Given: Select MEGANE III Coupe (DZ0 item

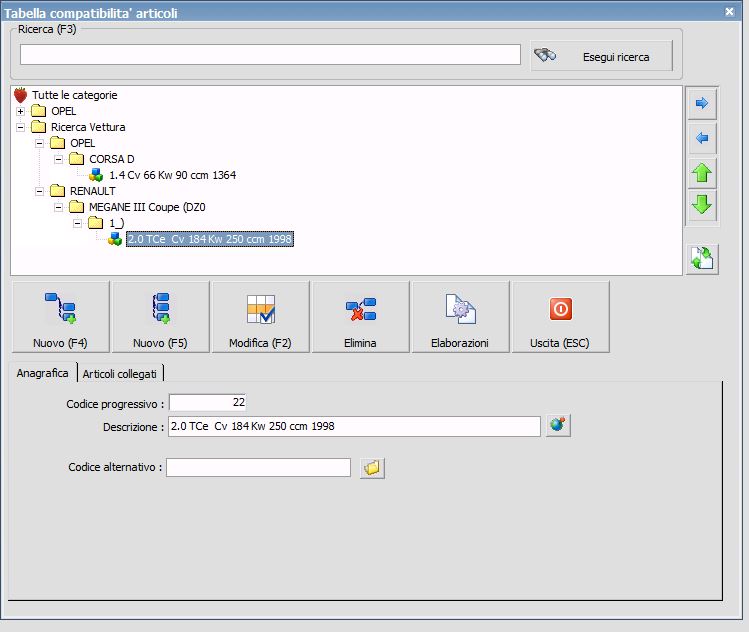Looking at the screenshot, I should (147, 207).
